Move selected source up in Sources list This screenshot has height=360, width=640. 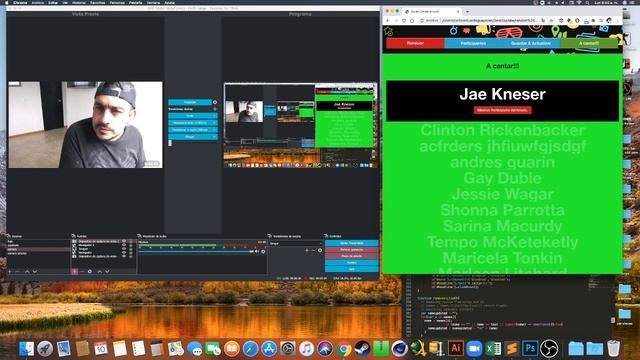100,271
